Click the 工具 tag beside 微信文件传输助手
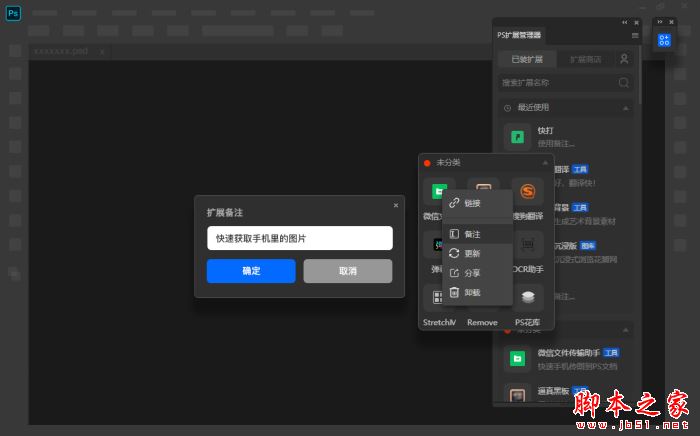 [x=611, y=353]
